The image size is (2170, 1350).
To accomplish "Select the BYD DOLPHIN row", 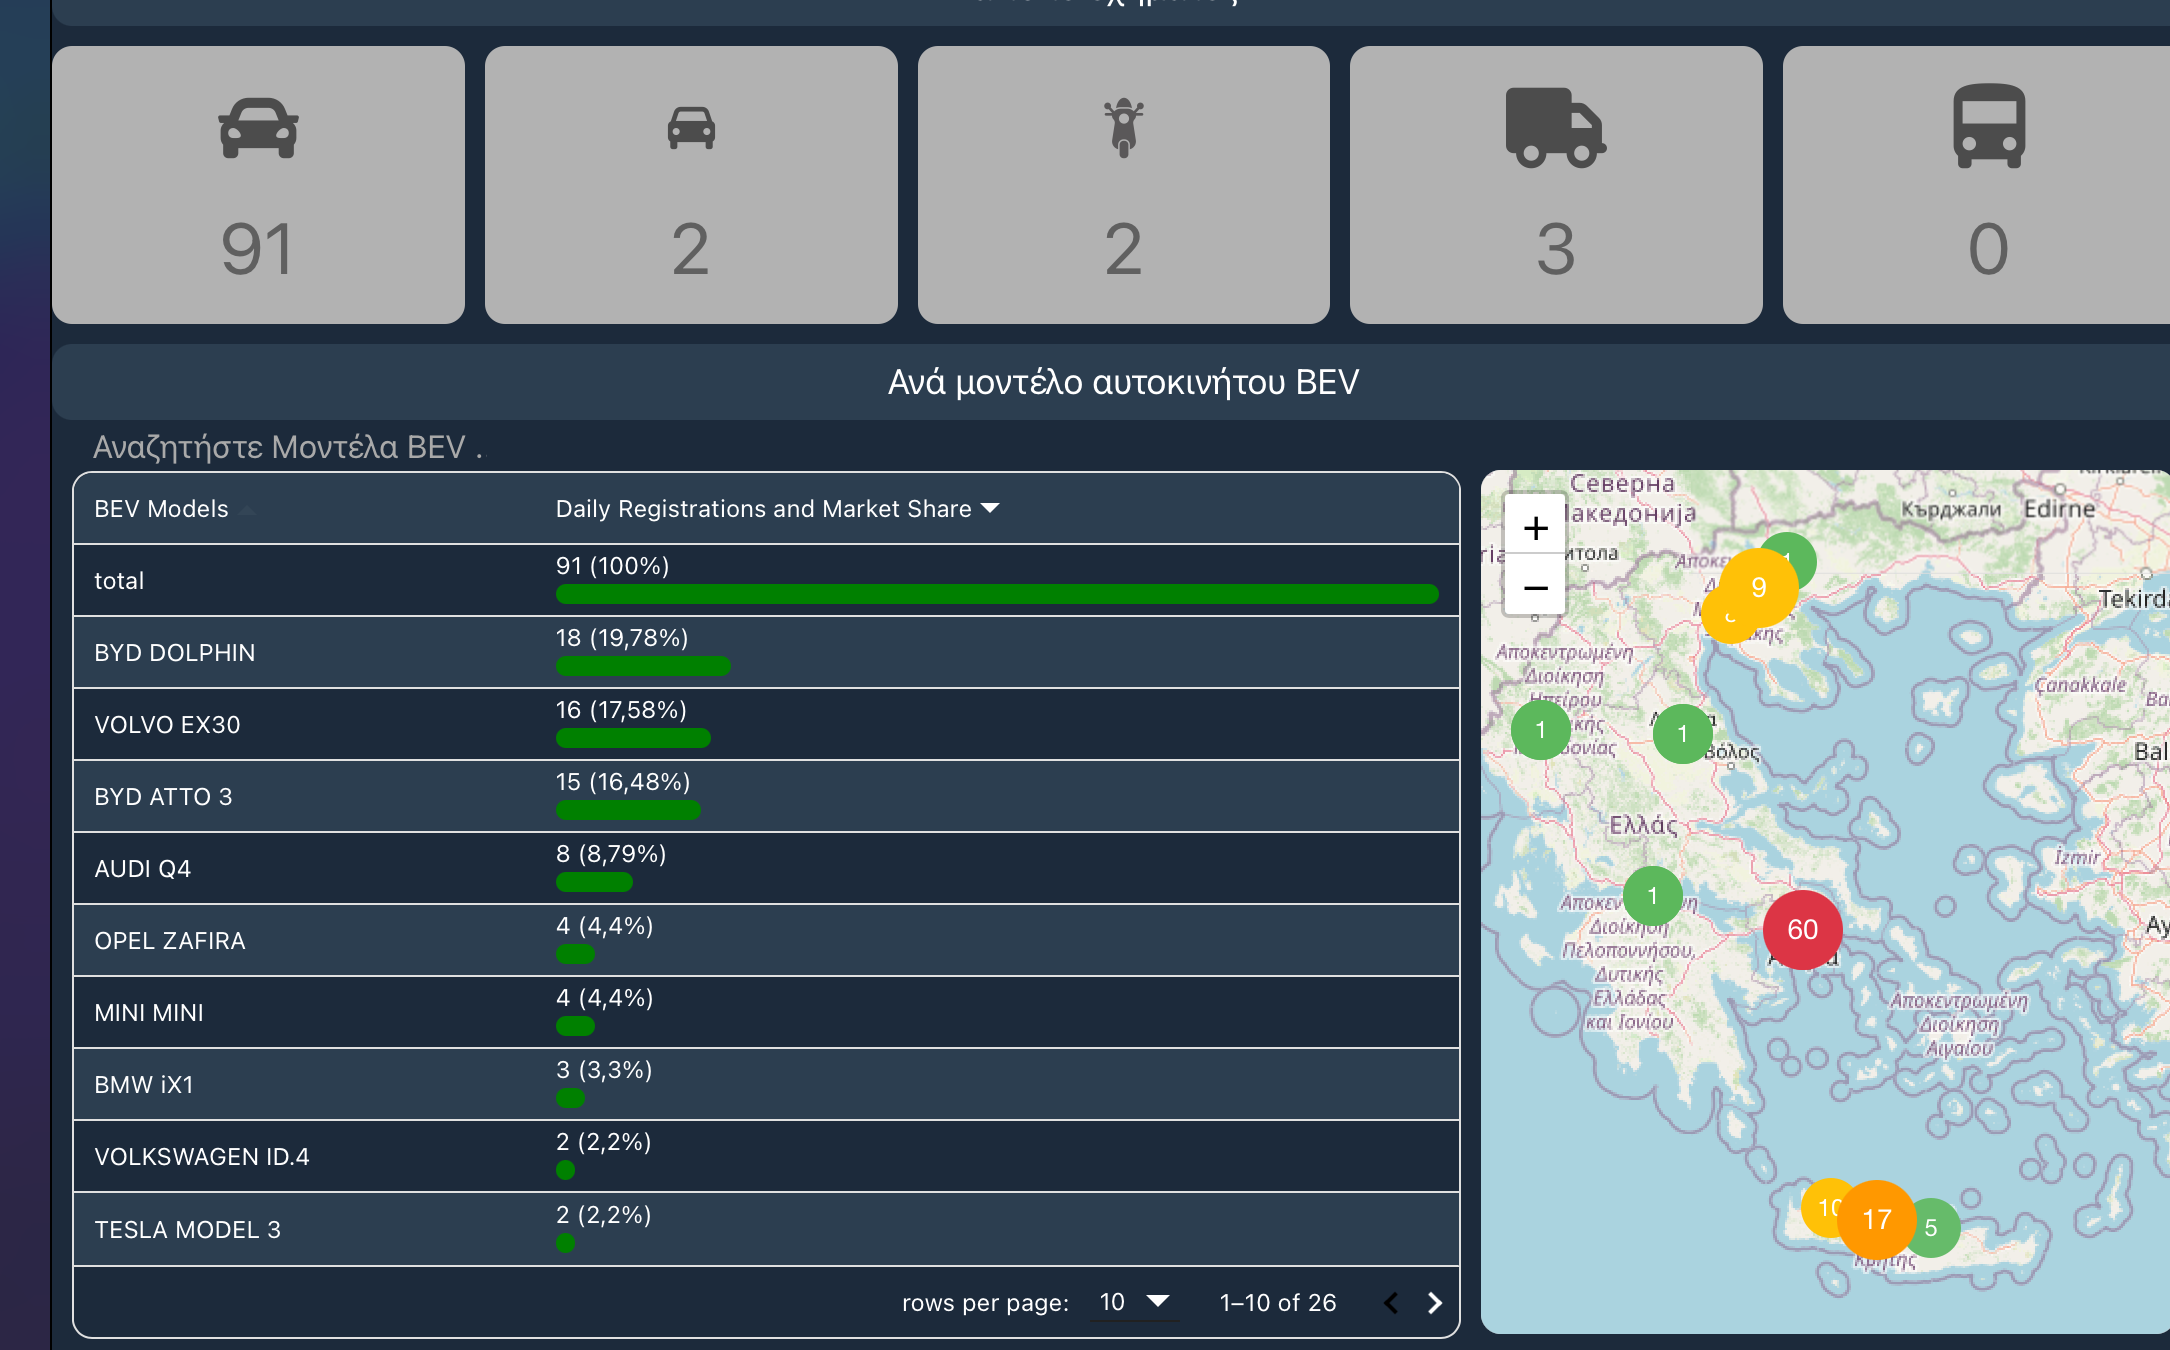I will tap(766, 652).
